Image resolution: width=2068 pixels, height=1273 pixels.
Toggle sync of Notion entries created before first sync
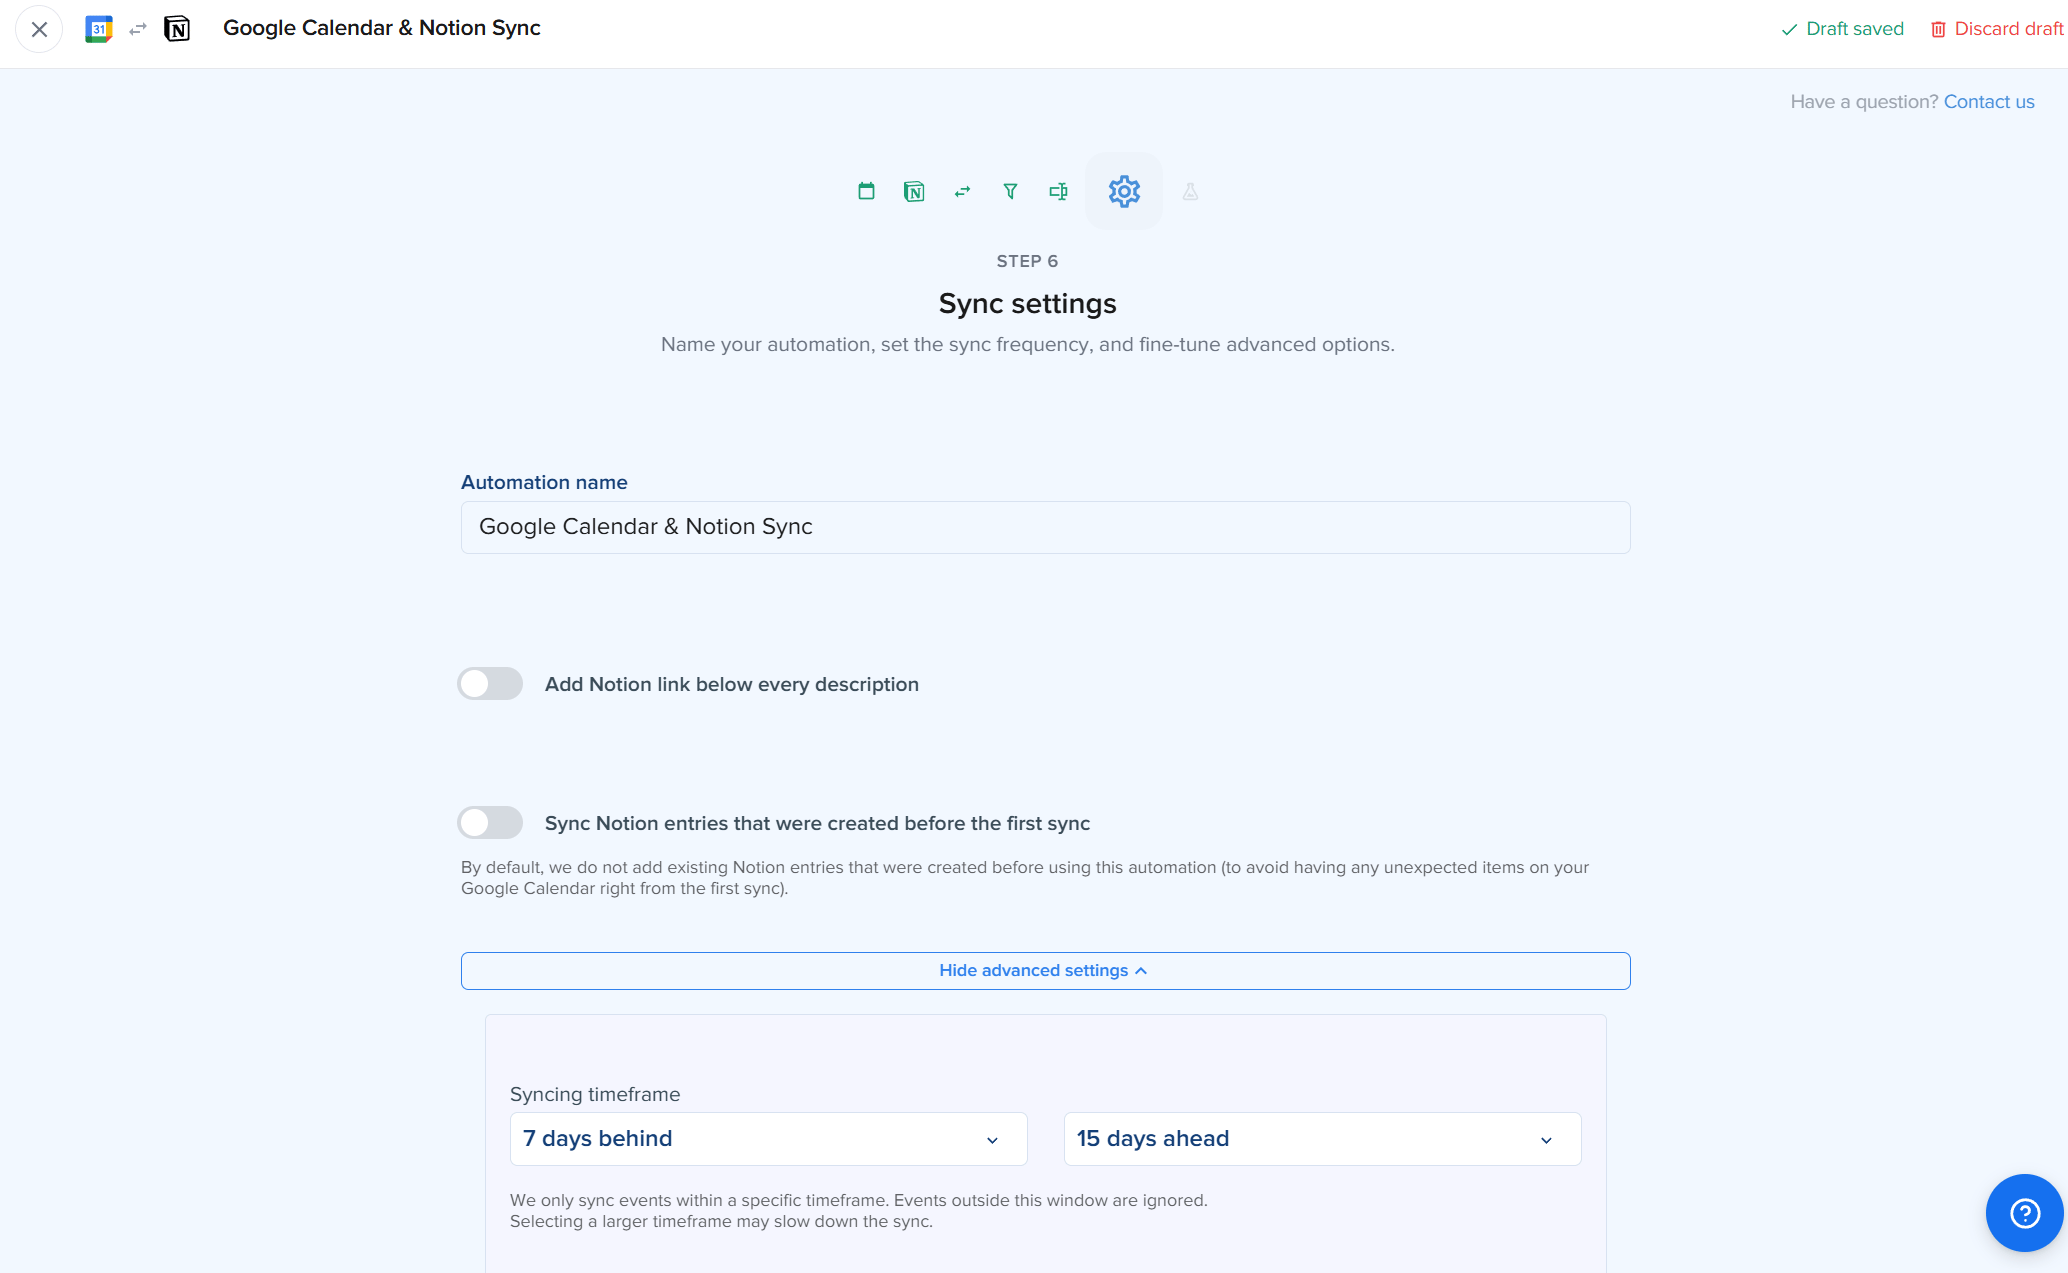coord(490,823)
